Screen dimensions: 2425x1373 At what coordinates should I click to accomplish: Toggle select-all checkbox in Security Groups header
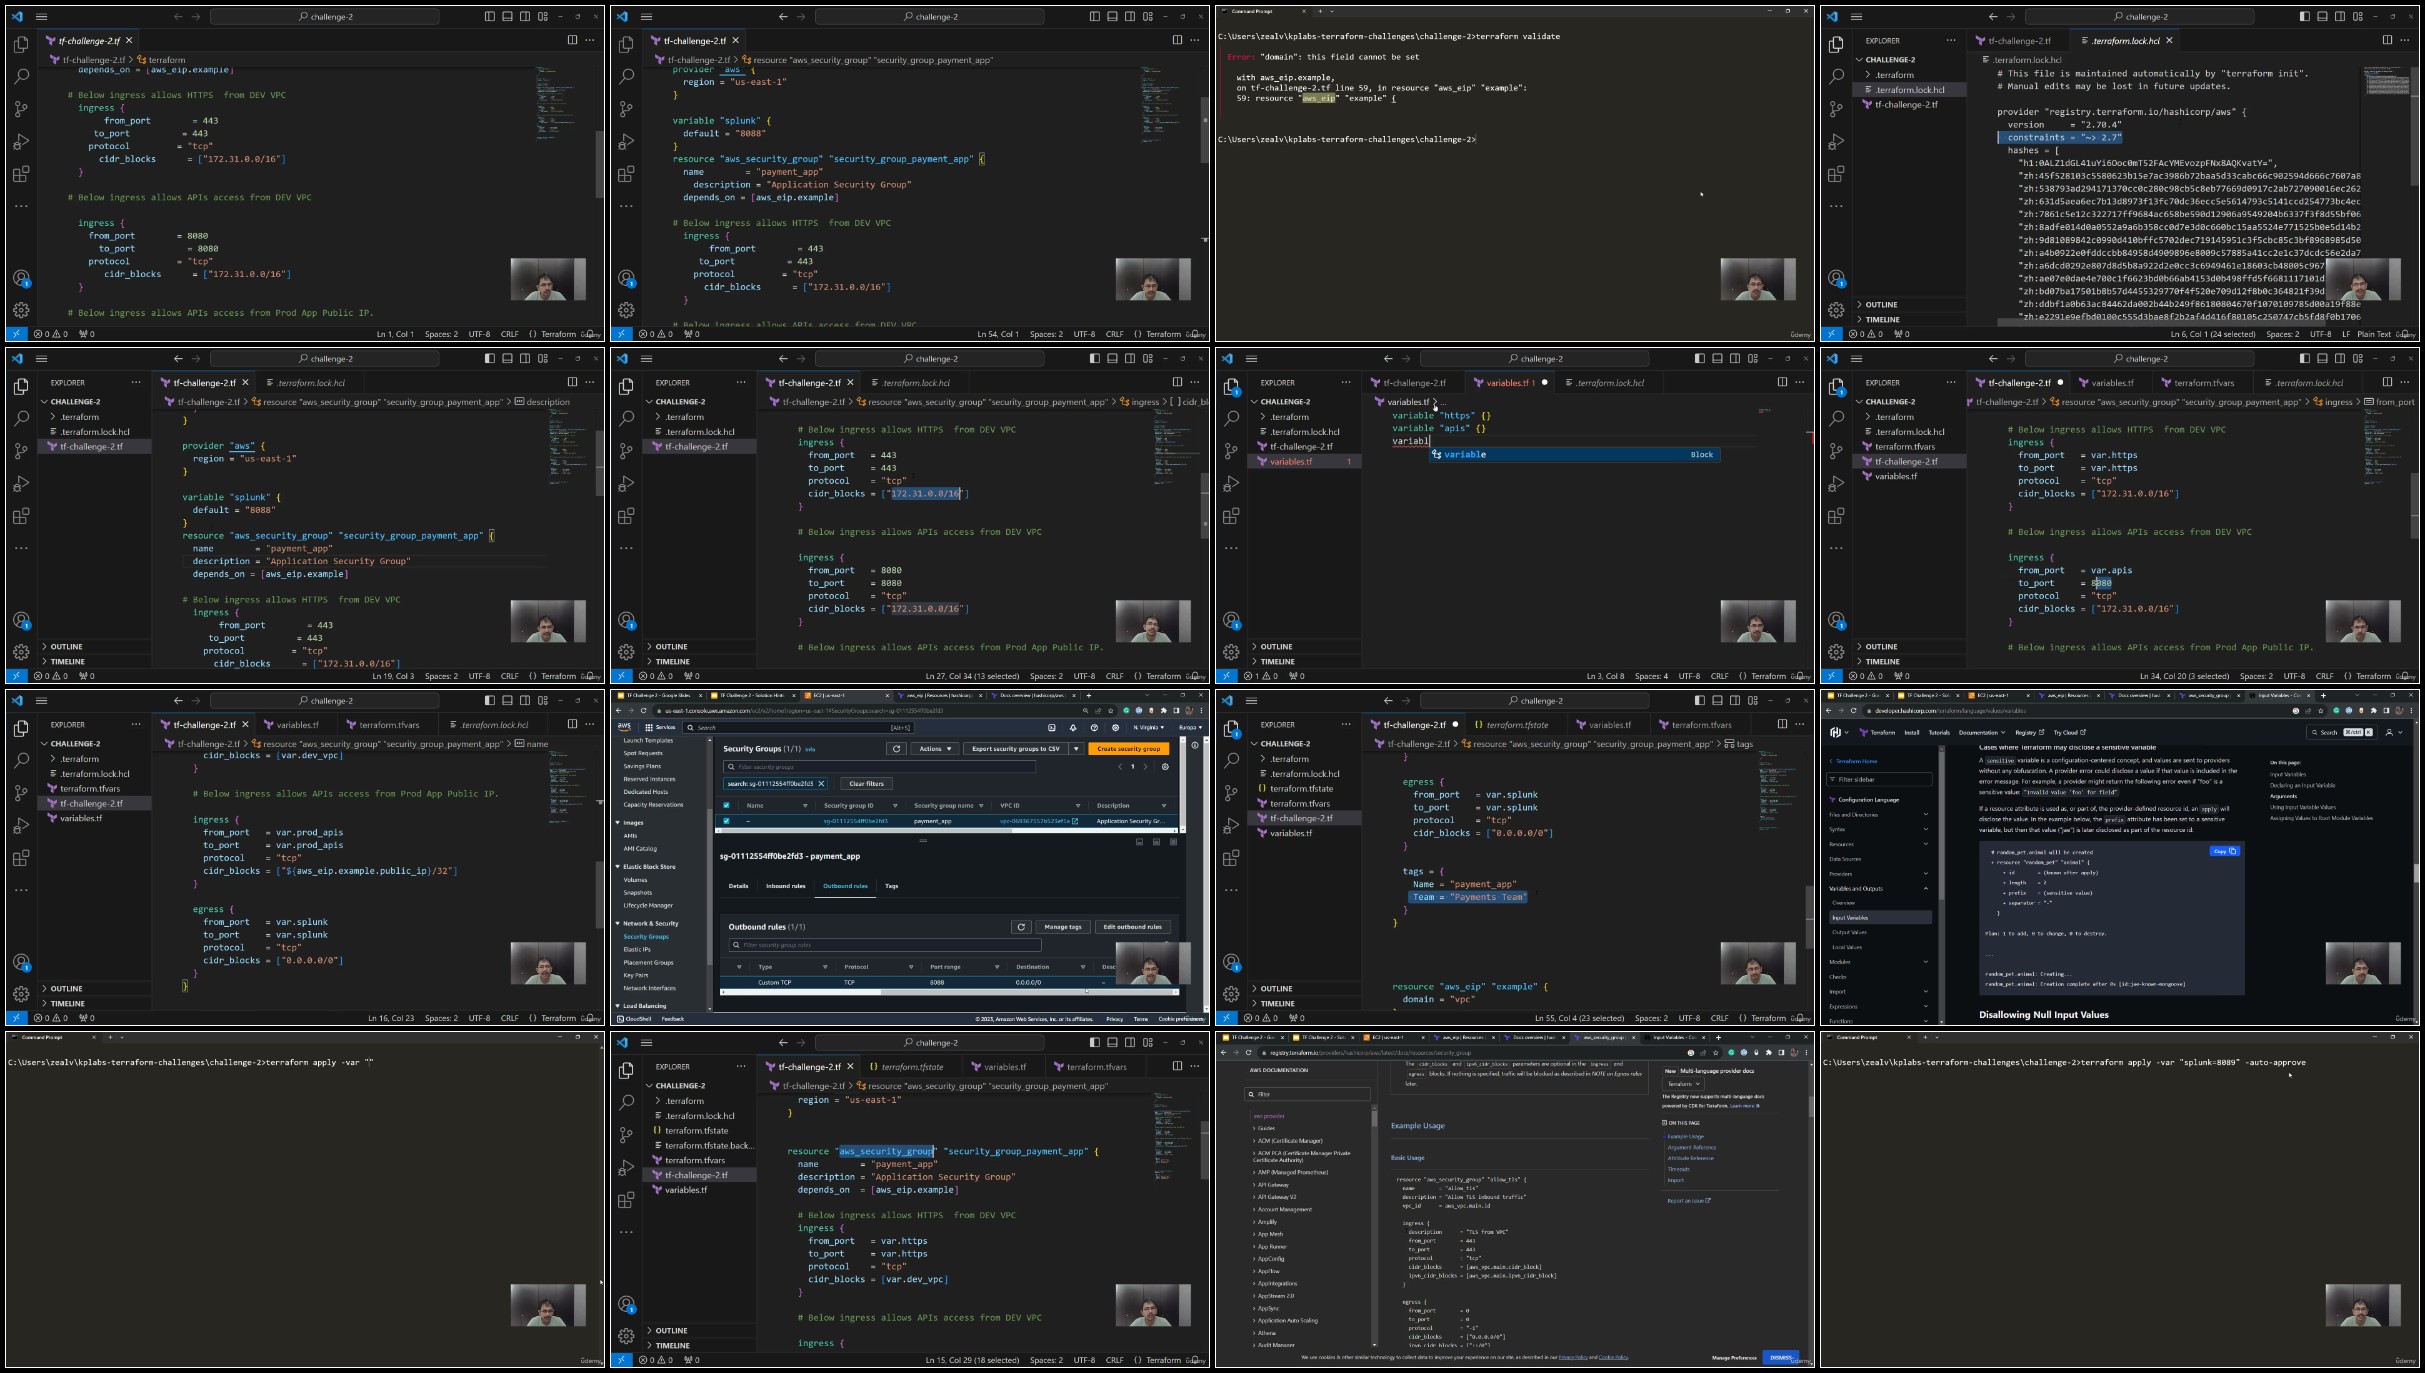point(726,805)
